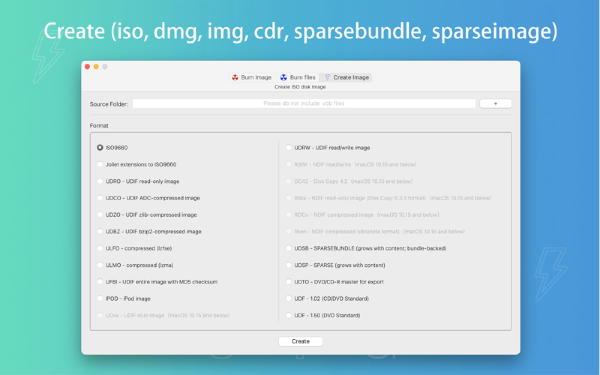The width and height of the screenshot is (600, 375).
Task: Select the ISO9660 format option
Action: pyautogui.click(x=112, y=148)
